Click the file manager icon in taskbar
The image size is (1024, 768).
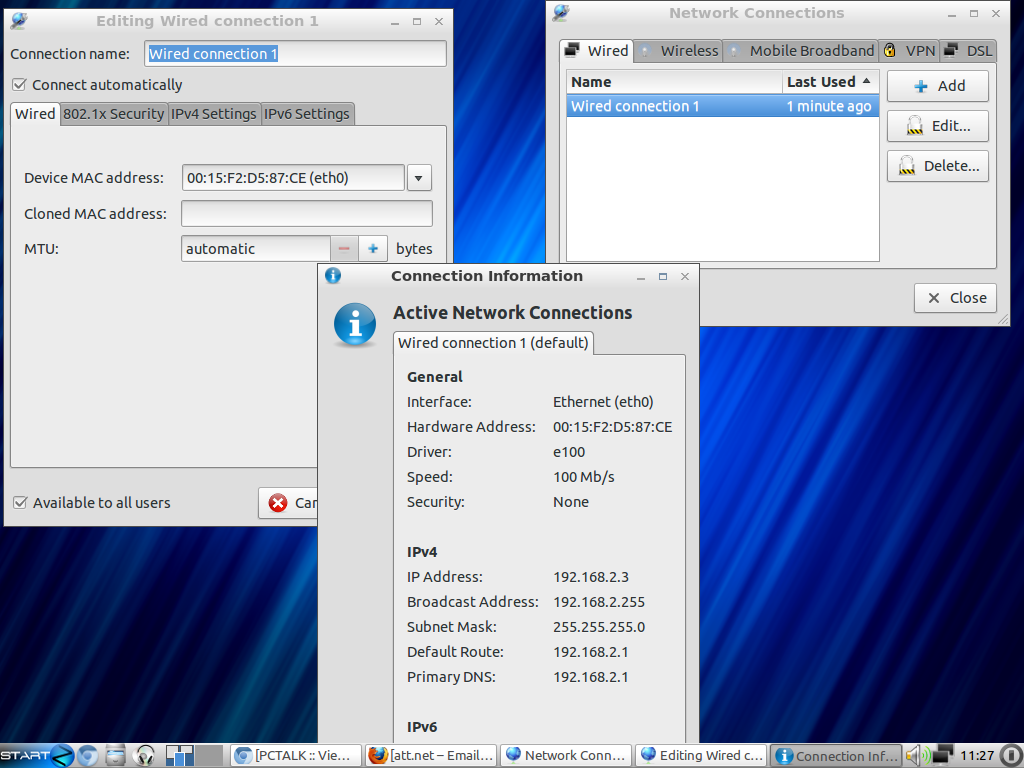point(116,755)
